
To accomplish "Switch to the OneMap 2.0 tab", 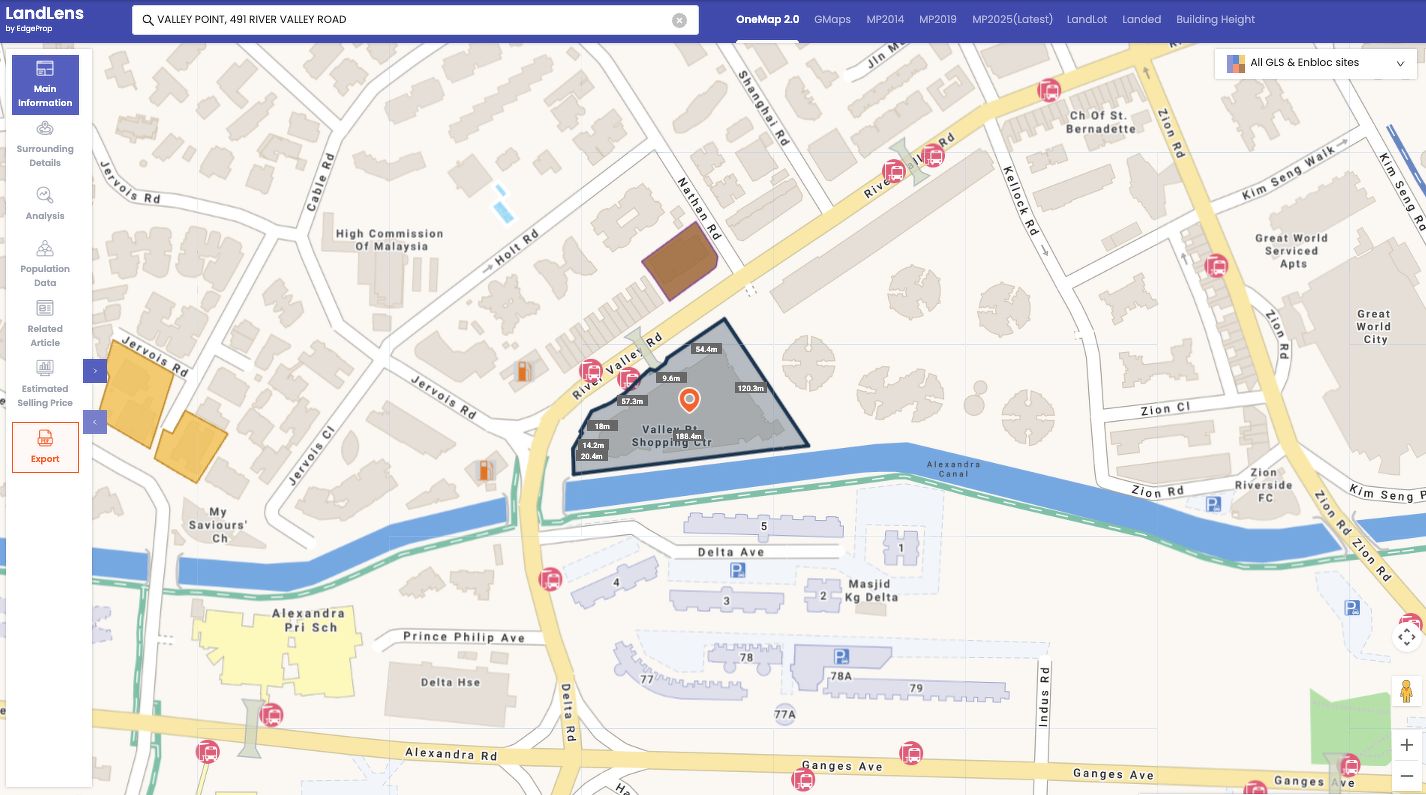I will point(767,19).
